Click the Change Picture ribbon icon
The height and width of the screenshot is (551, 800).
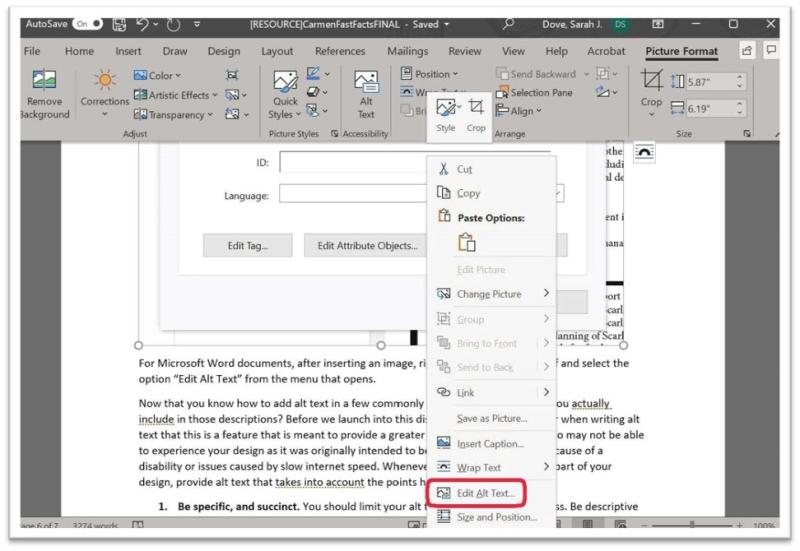[x=235, y=95]
